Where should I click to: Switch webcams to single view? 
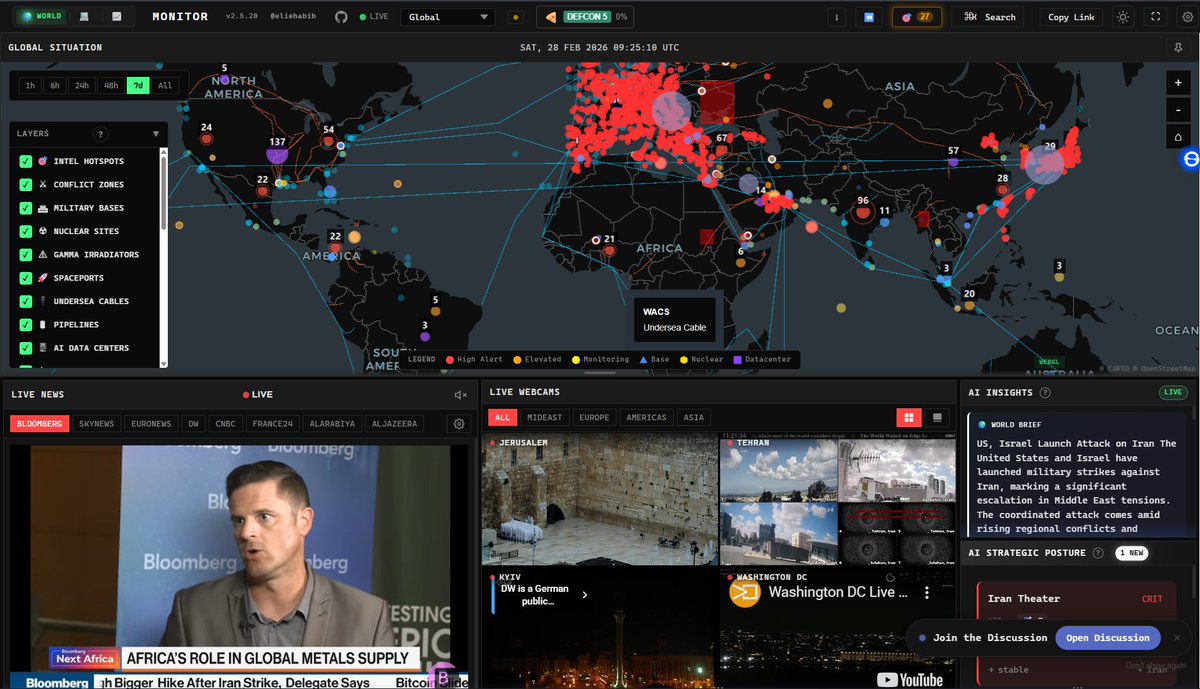[x=937, y=417]
